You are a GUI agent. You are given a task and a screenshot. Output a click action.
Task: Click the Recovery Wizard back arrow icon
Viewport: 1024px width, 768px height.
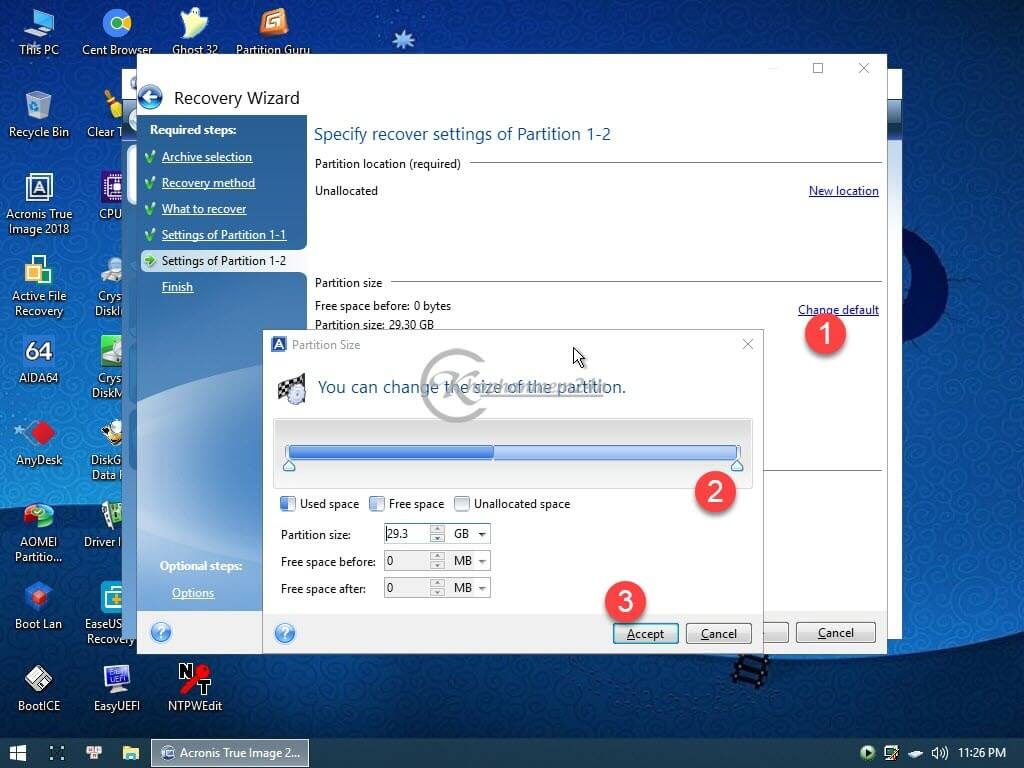coord(150,97)
